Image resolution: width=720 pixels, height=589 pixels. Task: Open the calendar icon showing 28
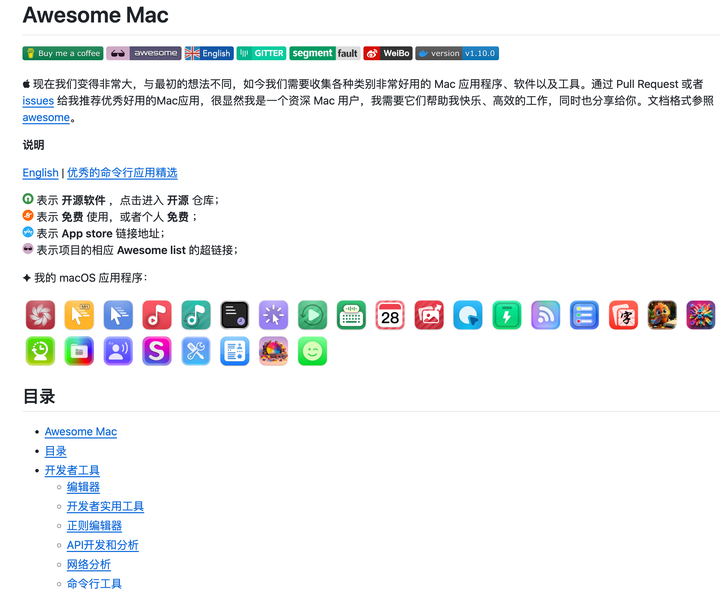click(x=390, y=315)
